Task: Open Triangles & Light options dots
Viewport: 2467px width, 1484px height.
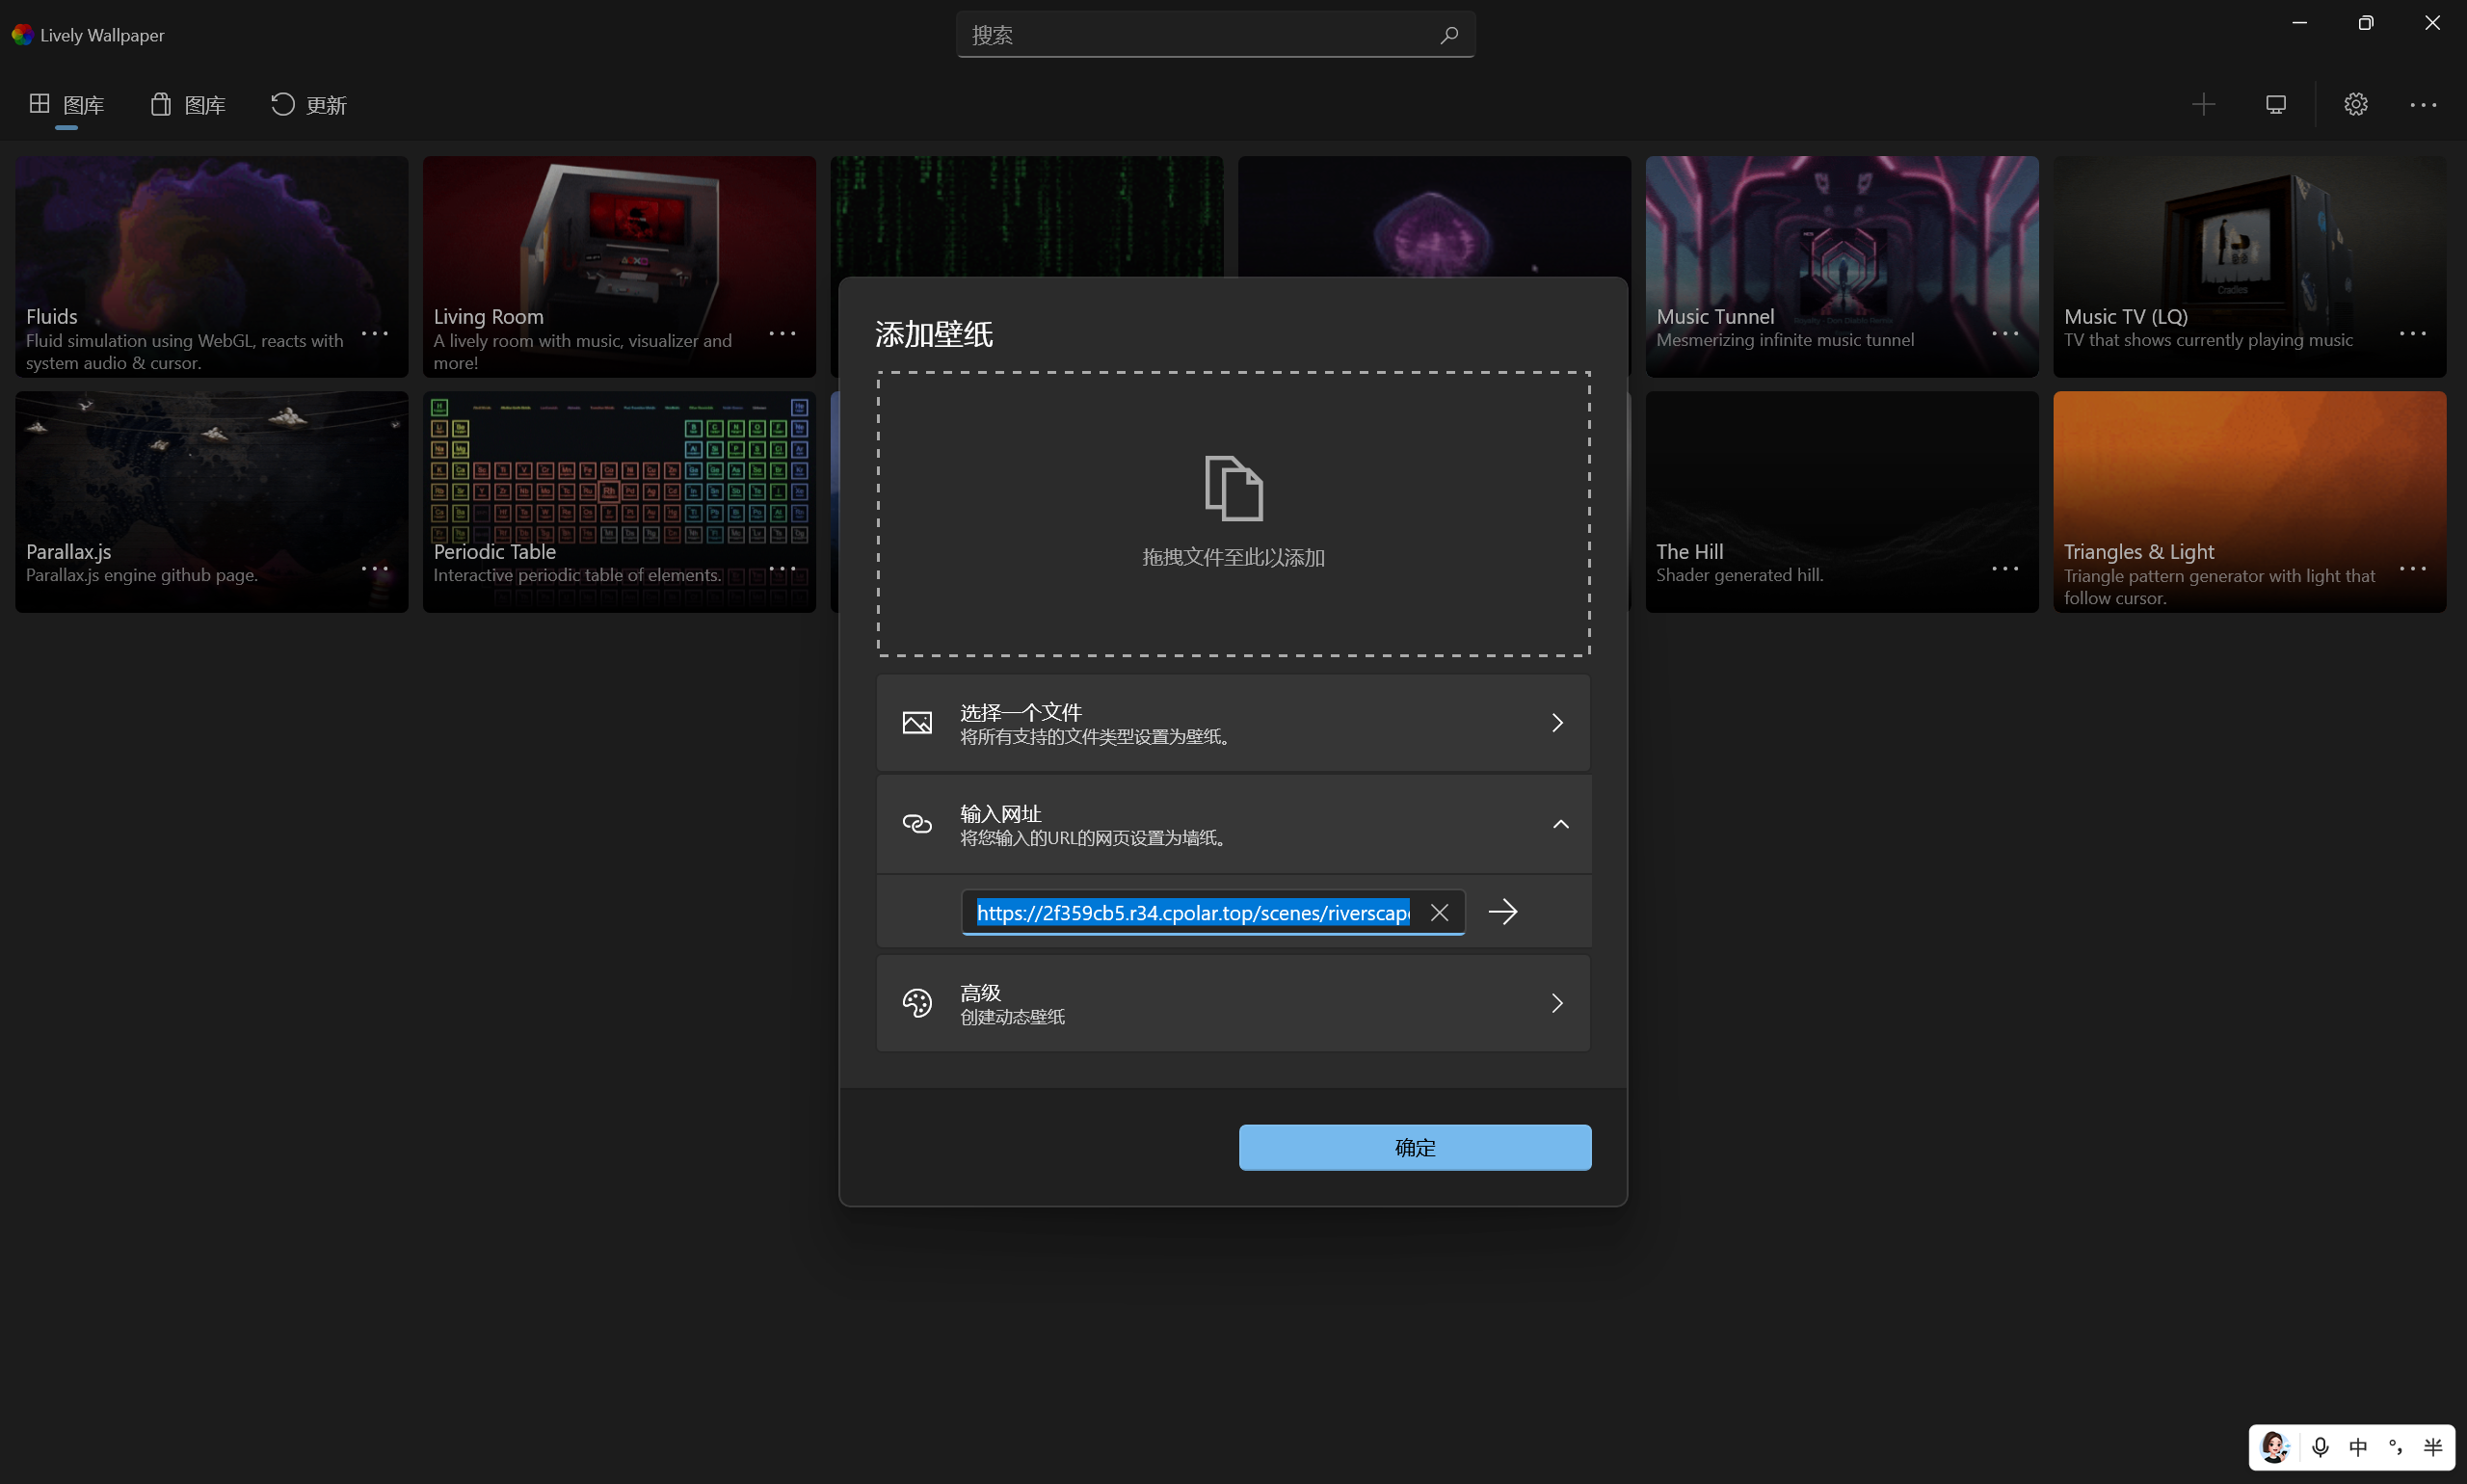Action: click(2413, 568)
